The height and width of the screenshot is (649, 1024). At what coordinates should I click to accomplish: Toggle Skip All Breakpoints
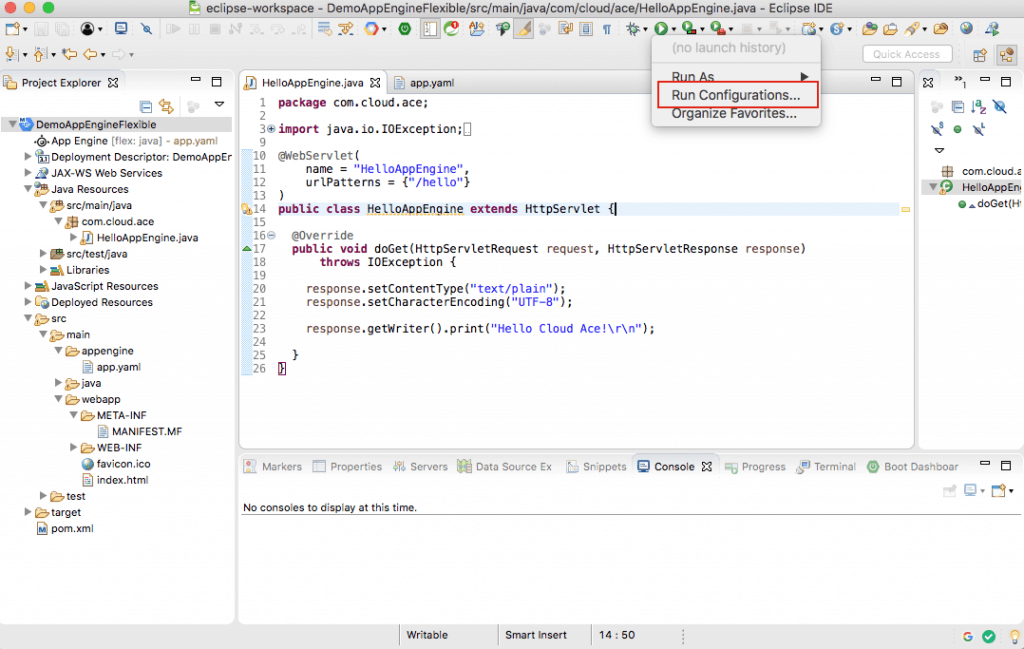click(x=145, y=30)
